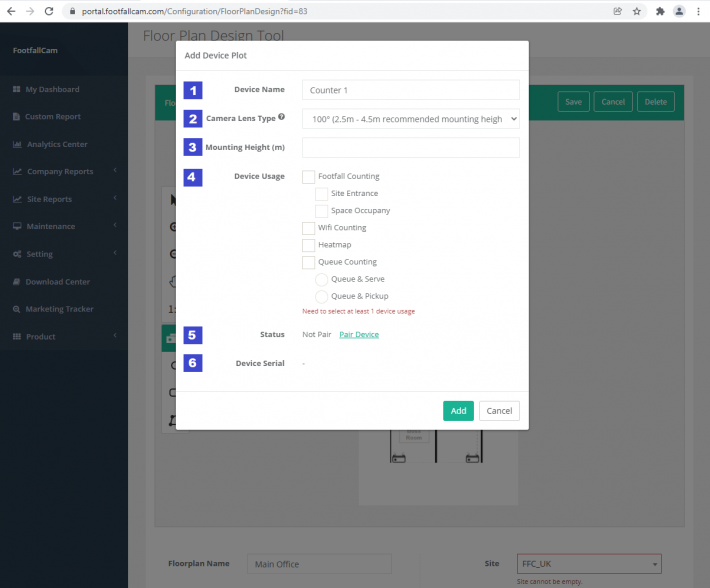Open the browser extensions puzzle icon
Viewport: 710px width, 588px height.
(659, 11)
